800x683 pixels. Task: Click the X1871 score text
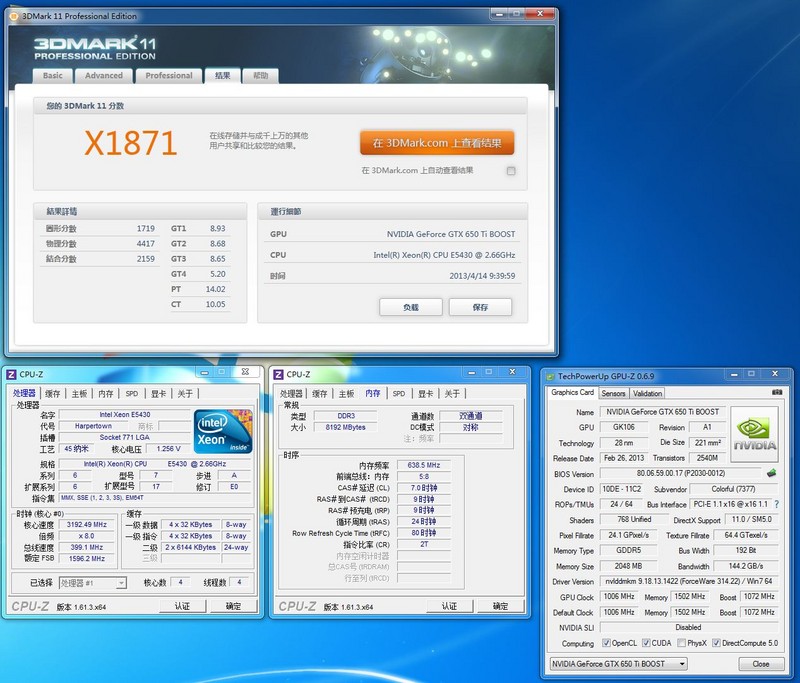tap(131, 143)
